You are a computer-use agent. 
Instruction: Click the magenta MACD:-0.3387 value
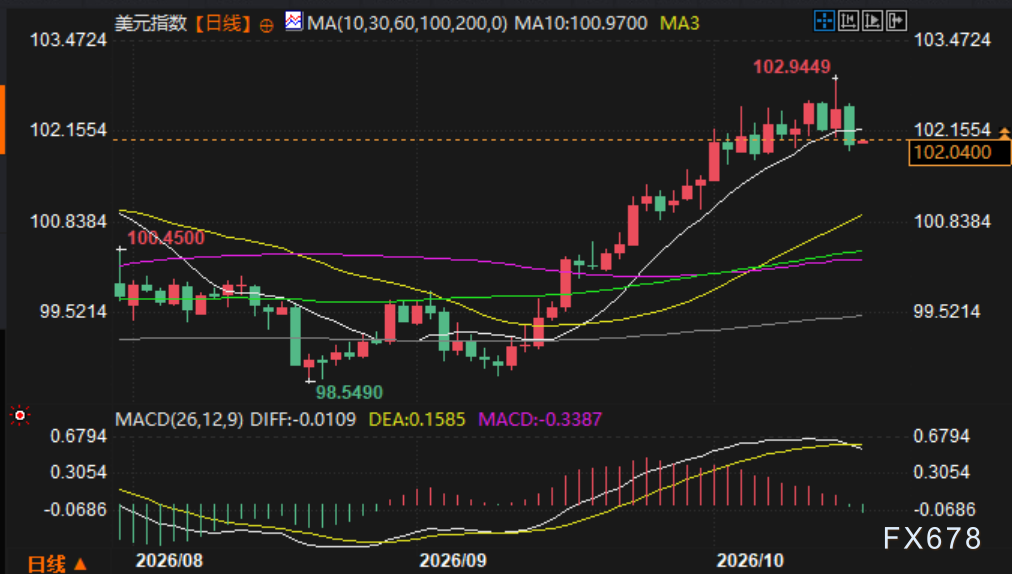pyautogui.click(x=540, y=420)
